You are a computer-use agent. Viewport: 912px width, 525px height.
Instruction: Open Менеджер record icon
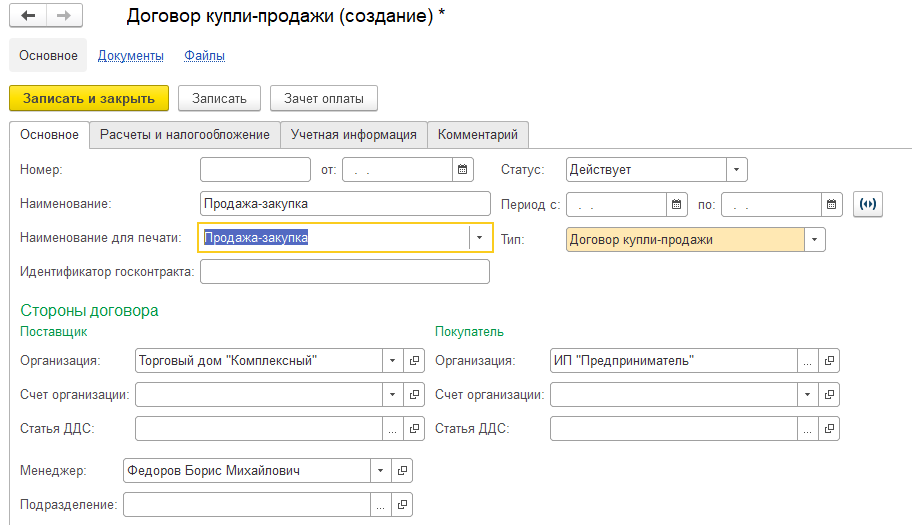(402, 471)
